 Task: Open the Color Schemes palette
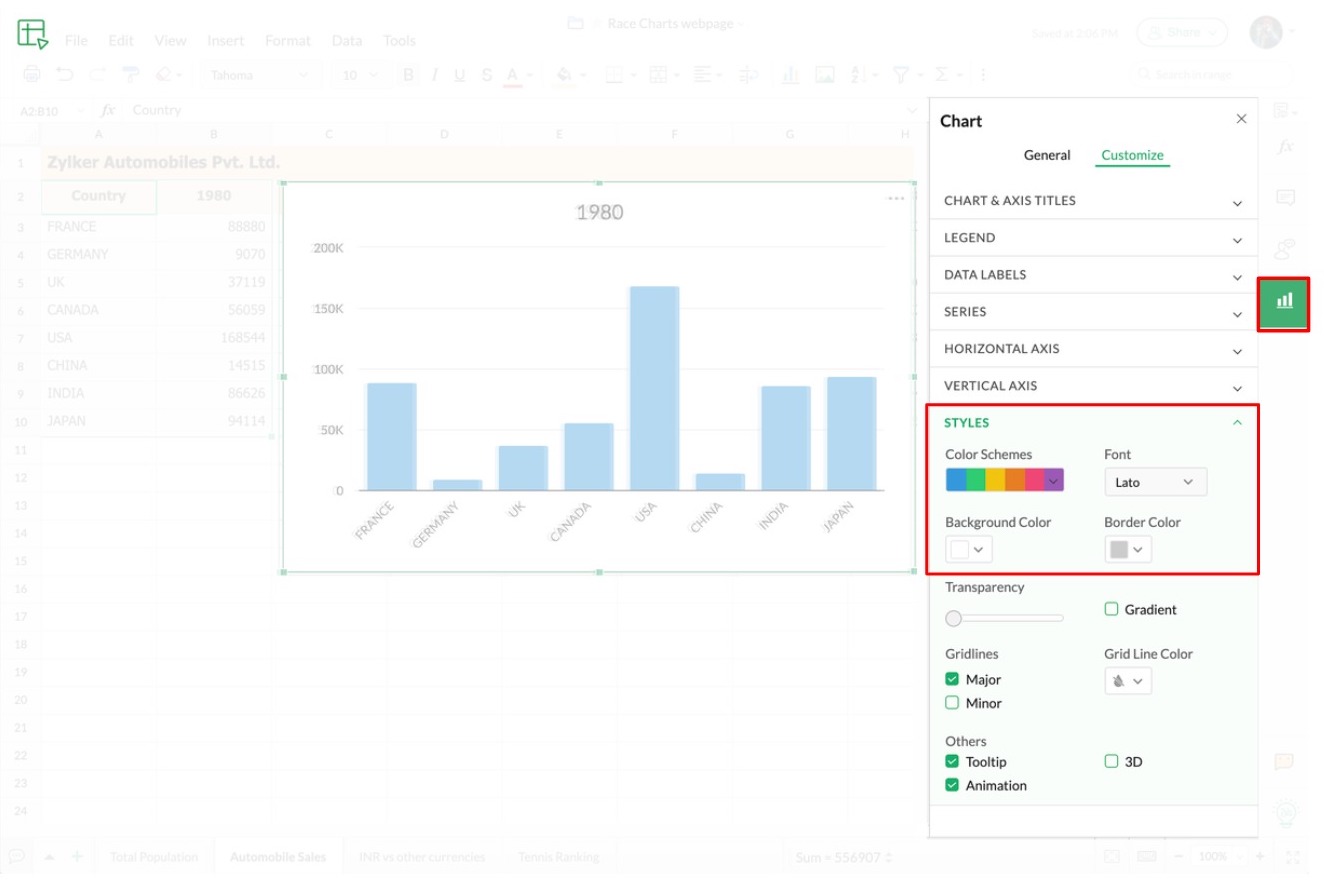[1005, 480]
